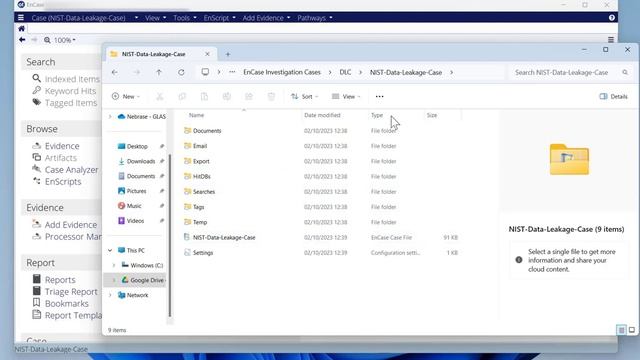This screenshot has width=640, height=360.
Task: Click EnCase help question mark icon
Action: click(x=611, y=18)
